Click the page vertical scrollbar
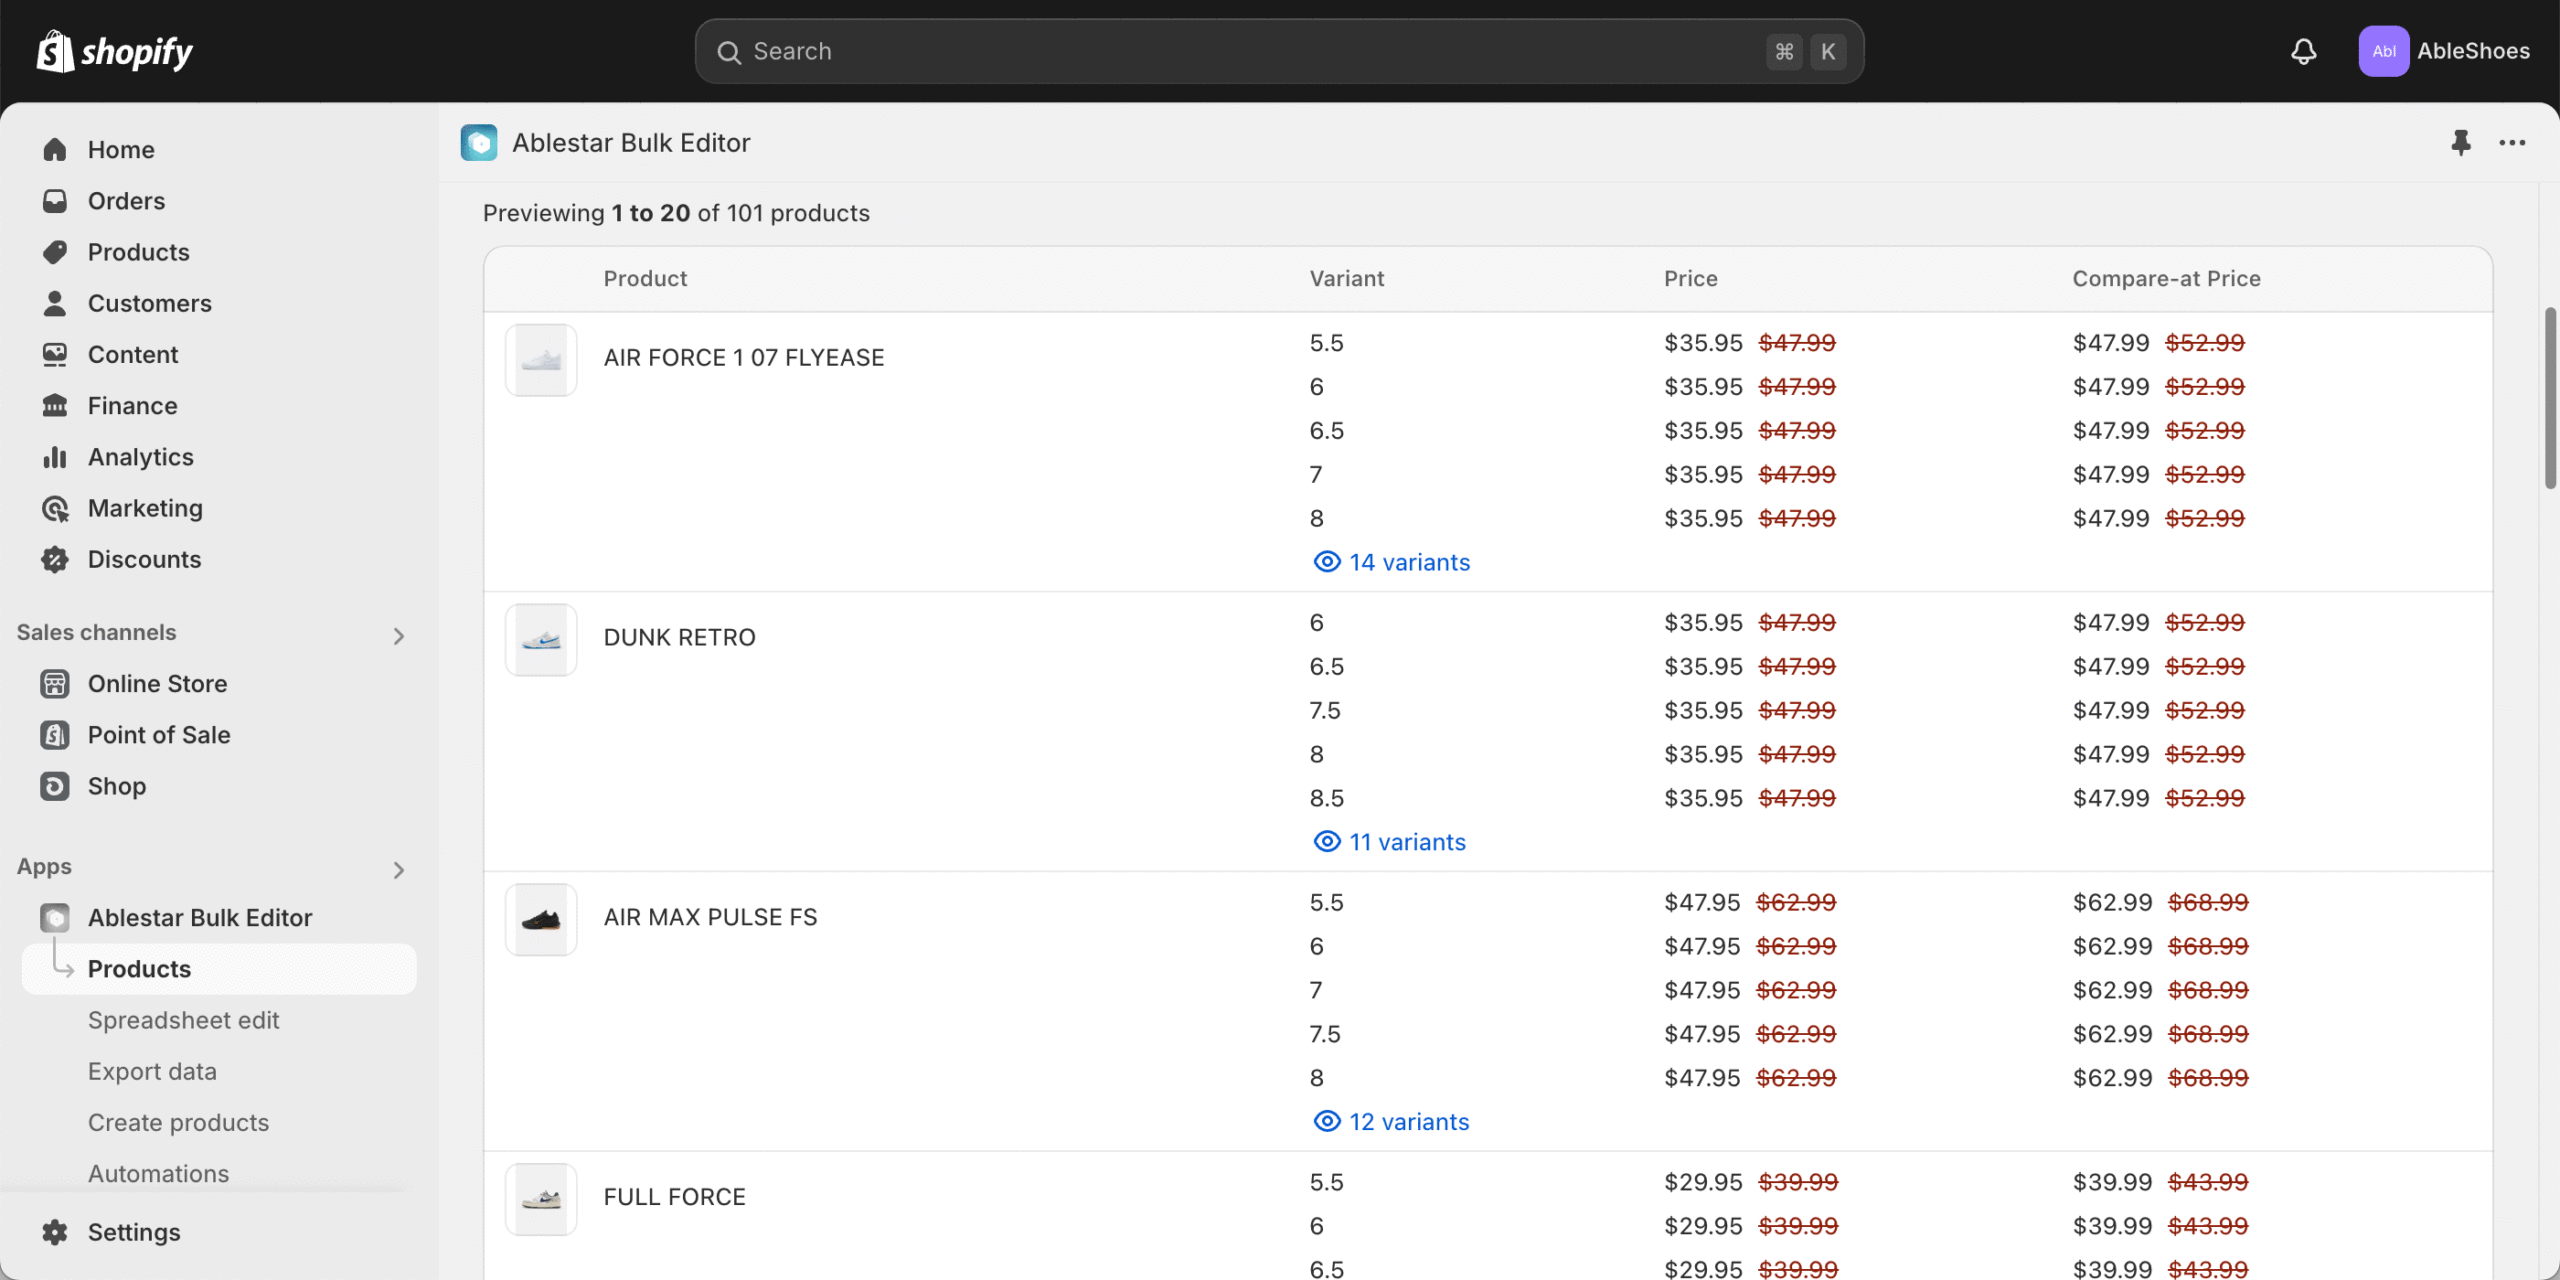2560x1280 pixels. click(x=2549, y=400)
